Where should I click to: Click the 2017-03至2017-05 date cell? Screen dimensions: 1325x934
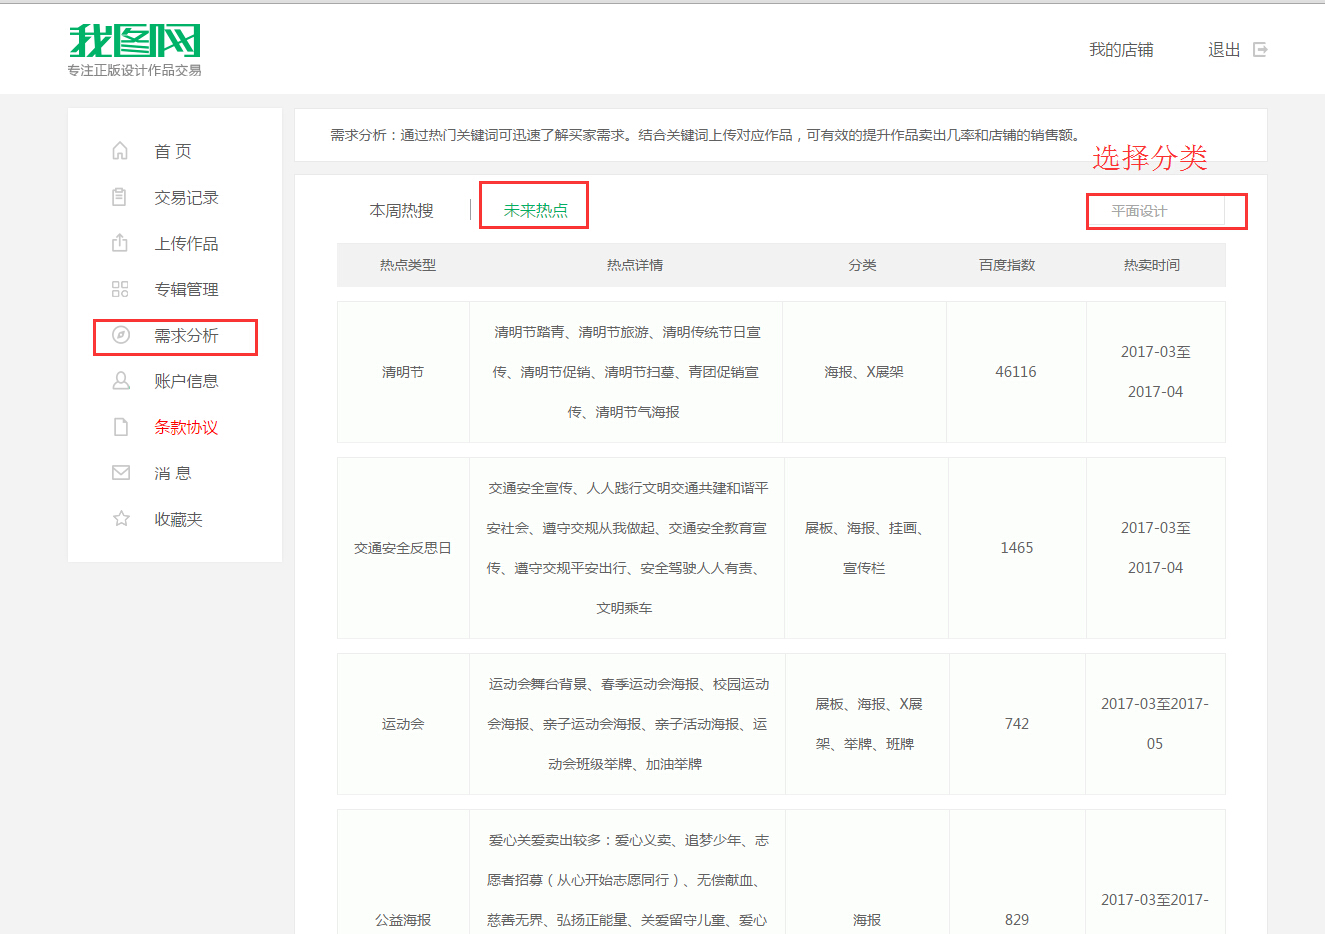pyautogui.click(x=1155, y=724)
